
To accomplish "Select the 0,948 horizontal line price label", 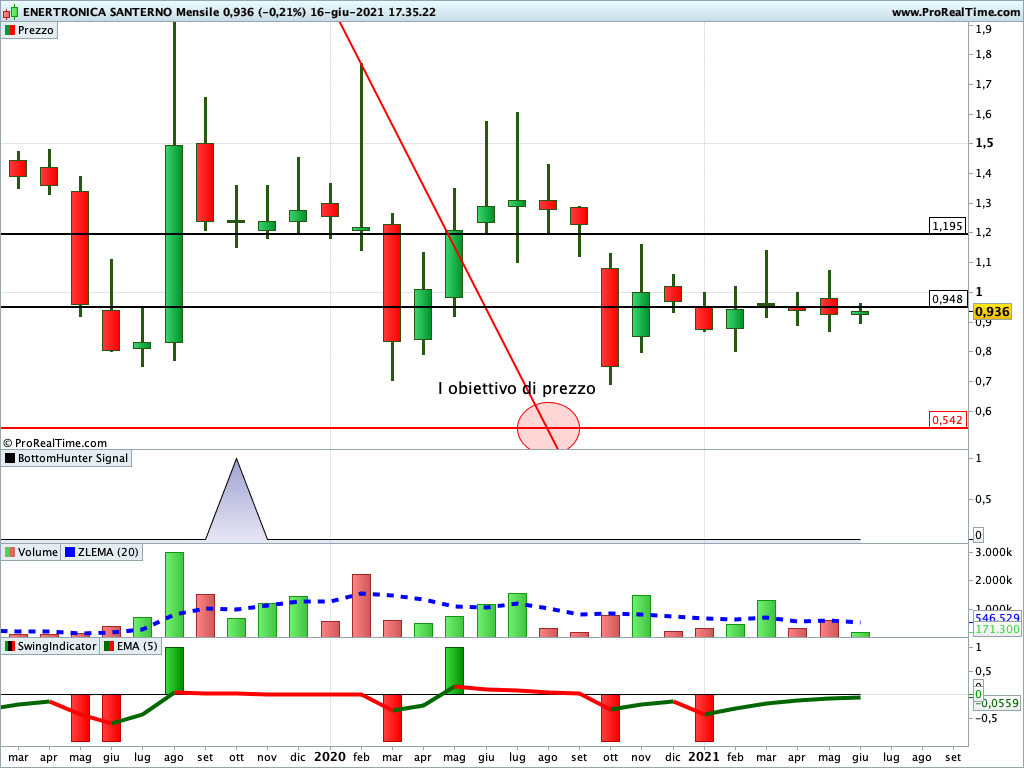I will pyautogui.click(x=946, y=299).
